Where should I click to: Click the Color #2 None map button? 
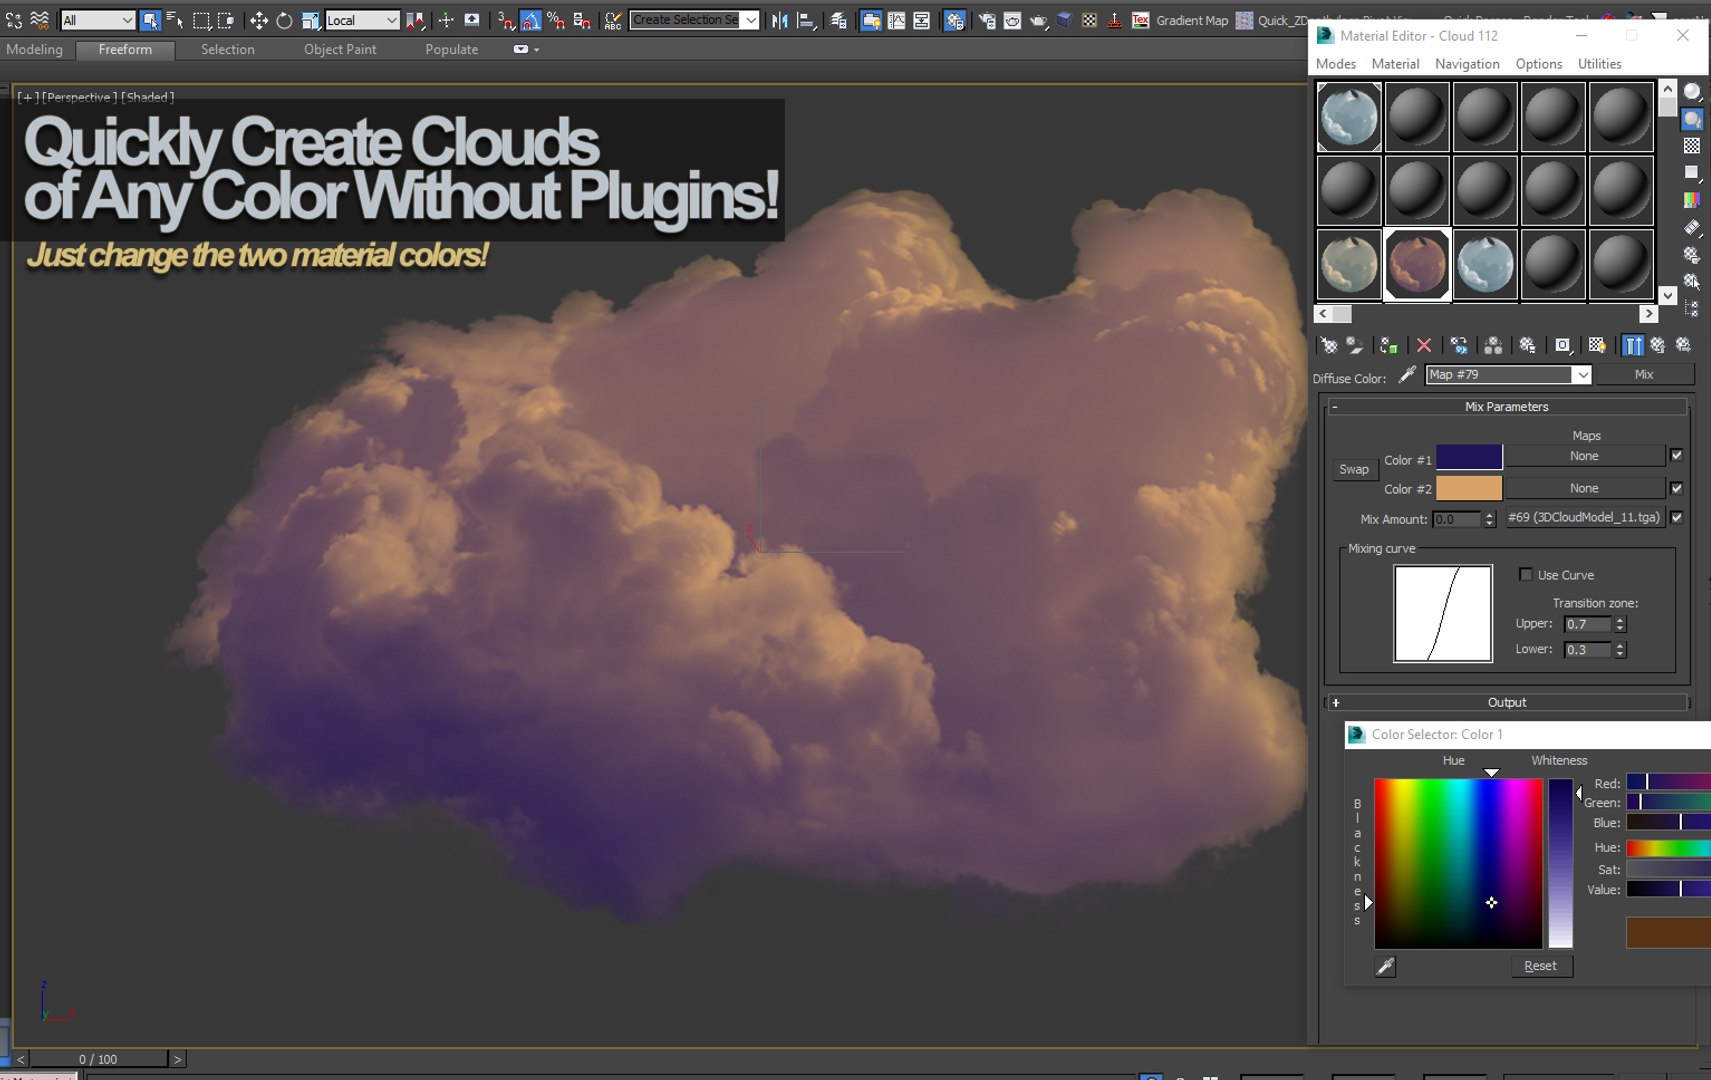pyautogui.click(x=1584, y=488)
